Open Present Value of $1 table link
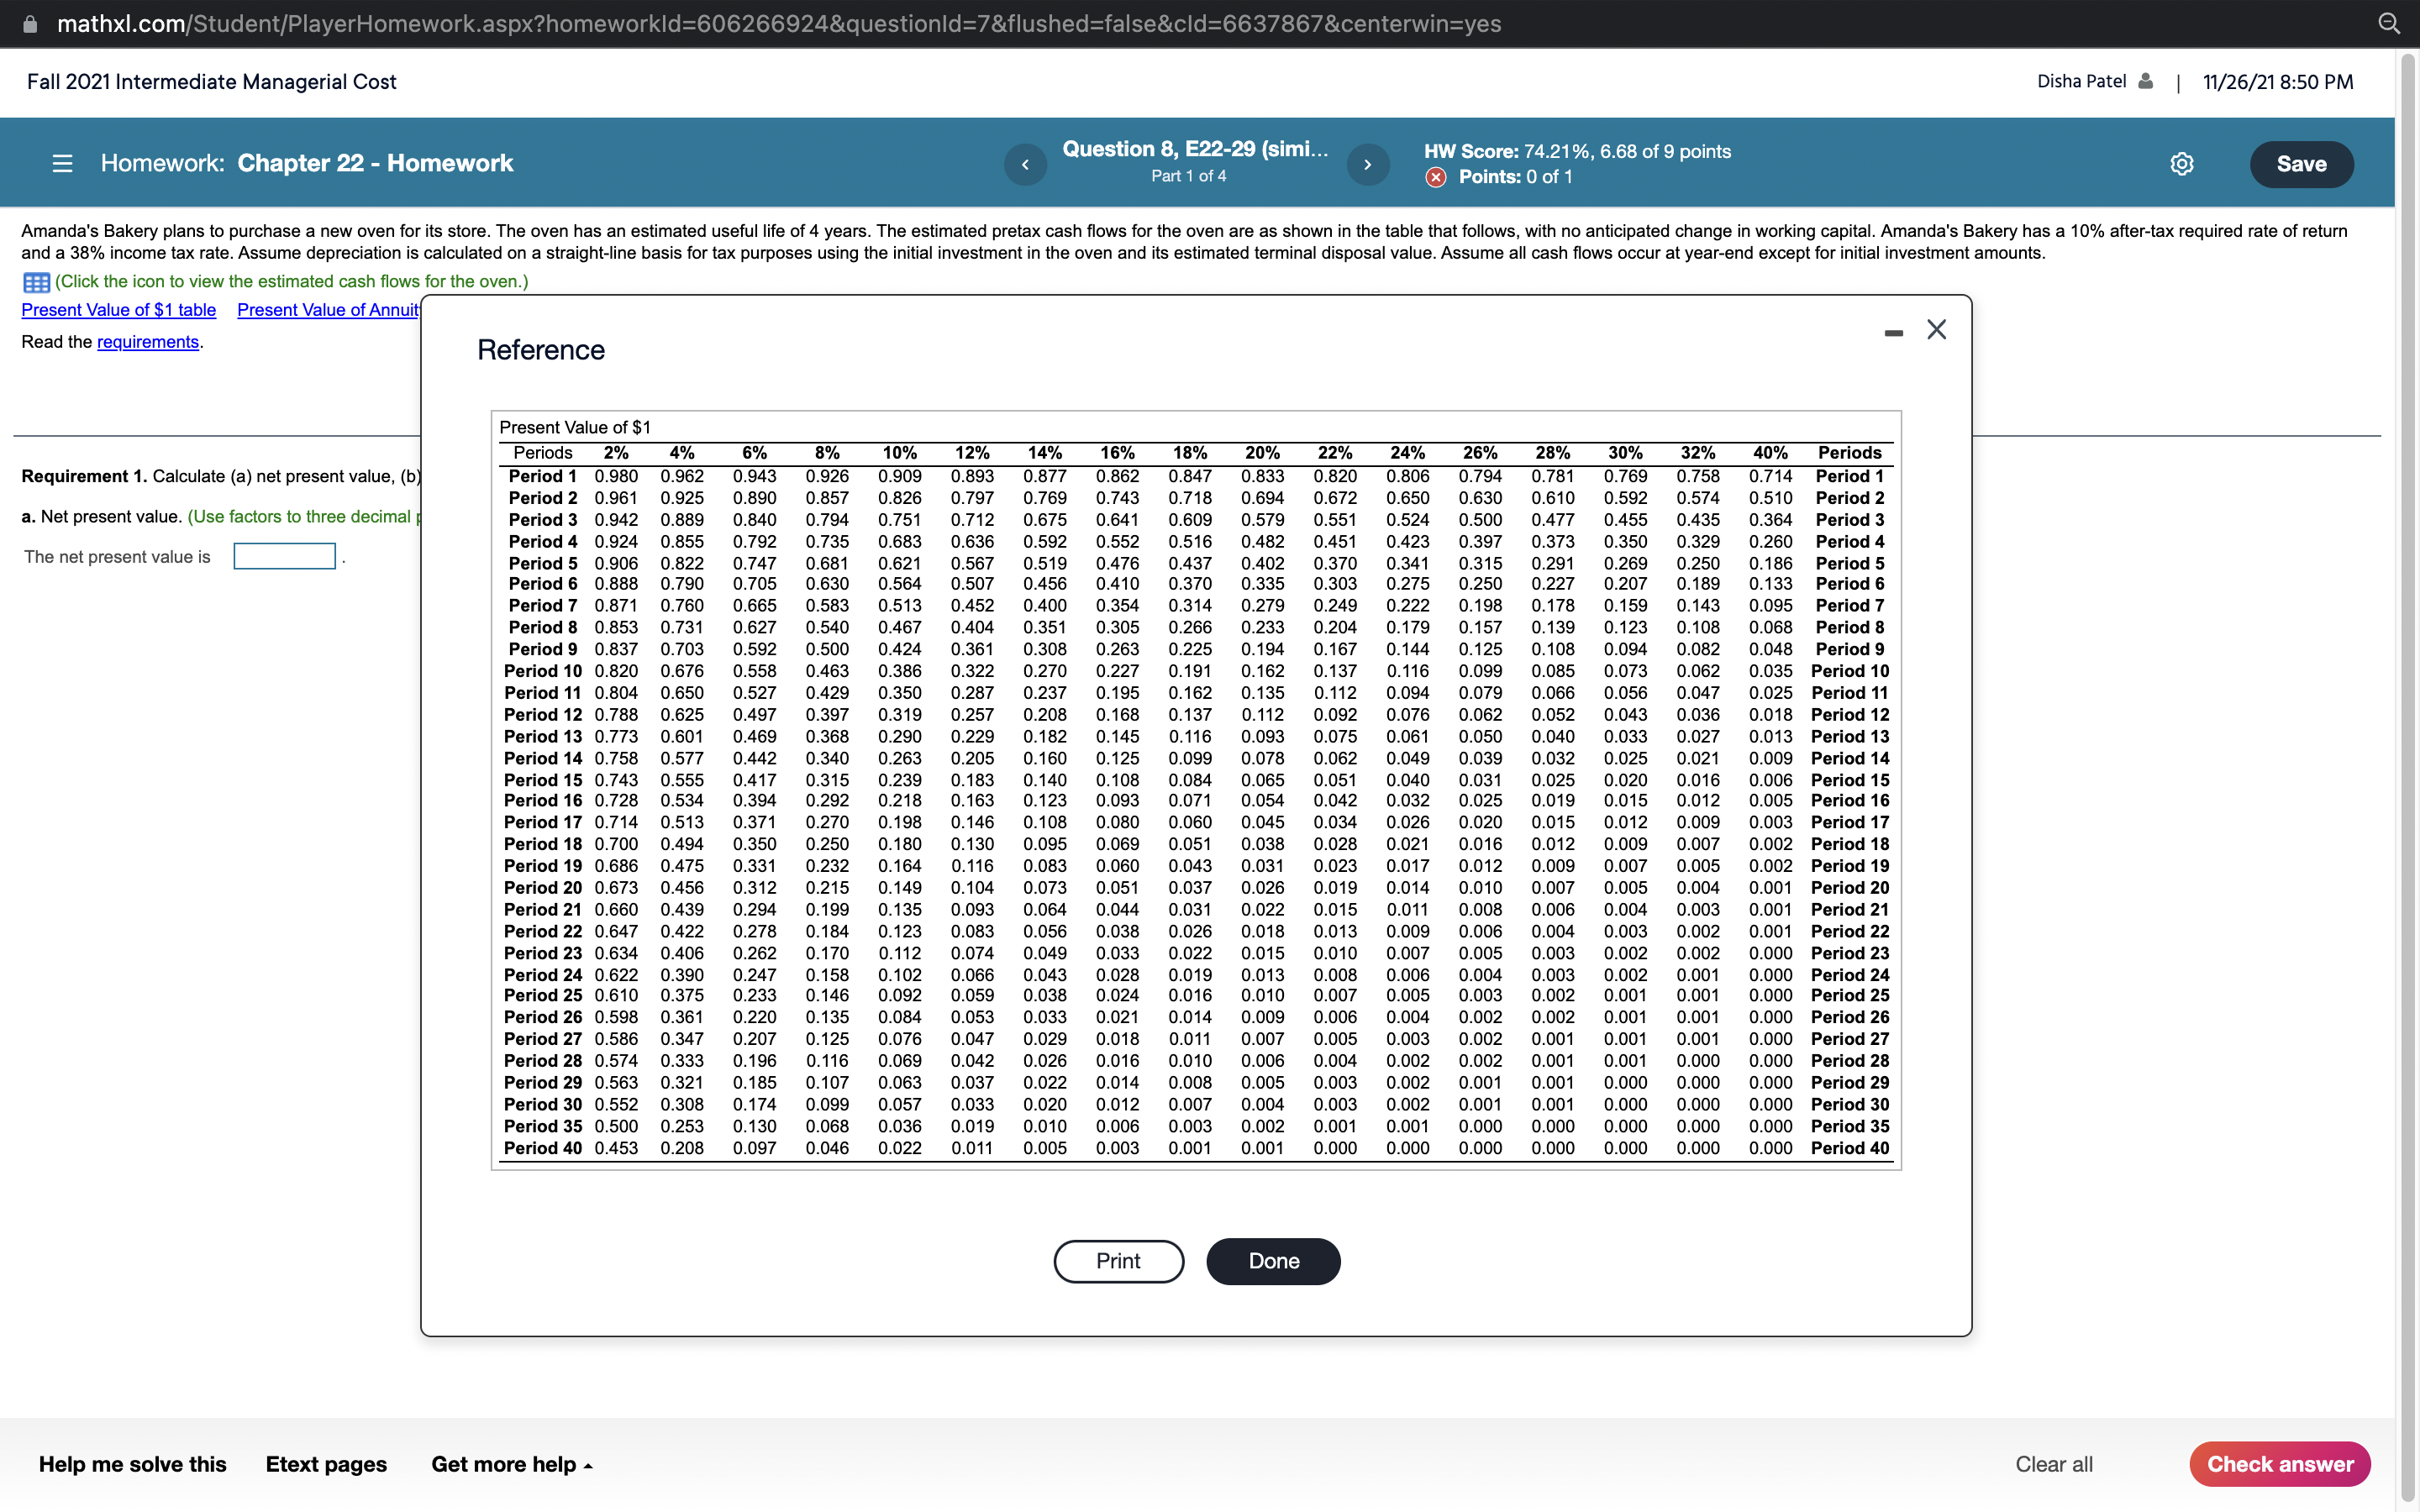The image size is (2420, 1512). pos(119,310)
